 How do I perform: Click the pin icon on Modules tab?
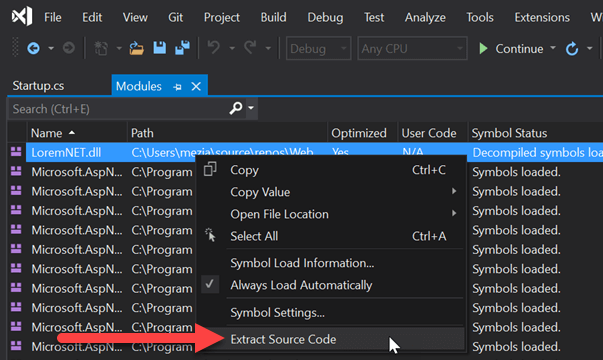[177, 87]
